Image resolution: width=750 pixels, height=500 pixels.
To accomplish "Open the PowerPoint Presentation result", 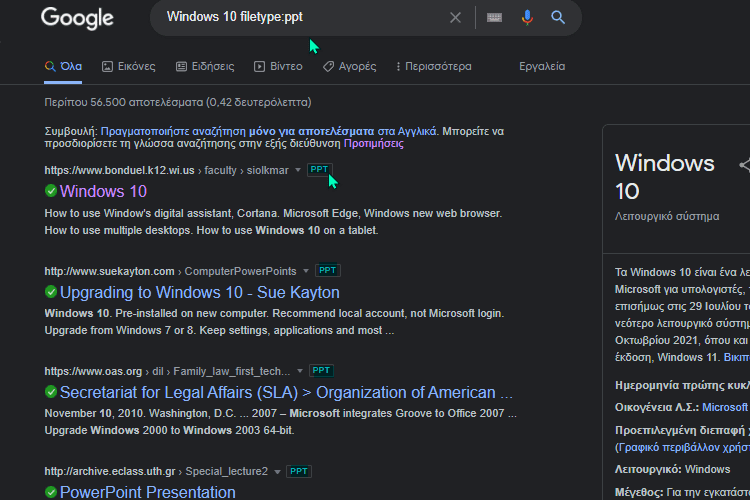I will (148, 492).
